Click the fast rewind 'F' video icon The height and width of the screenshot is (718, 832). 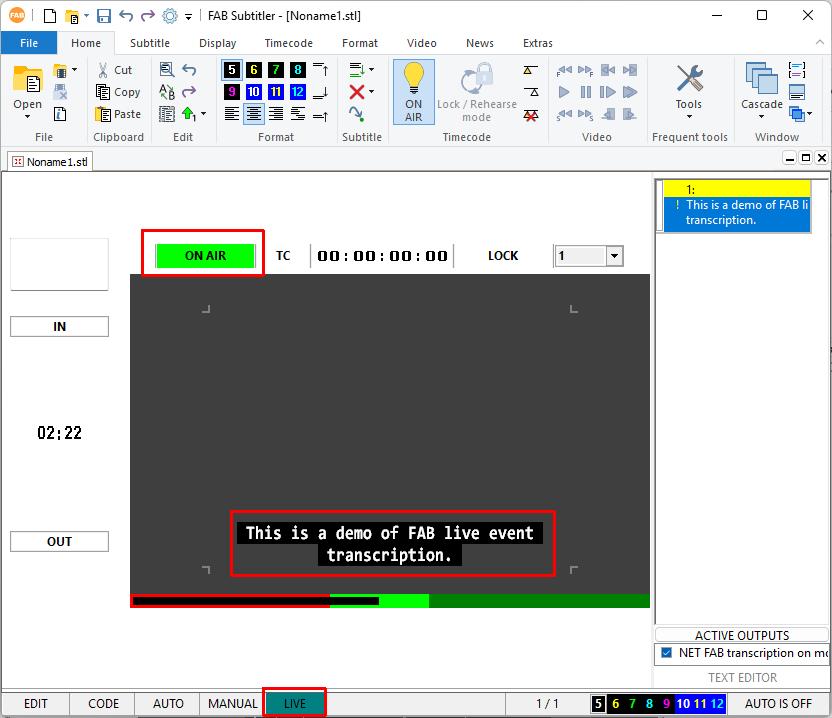564,70
